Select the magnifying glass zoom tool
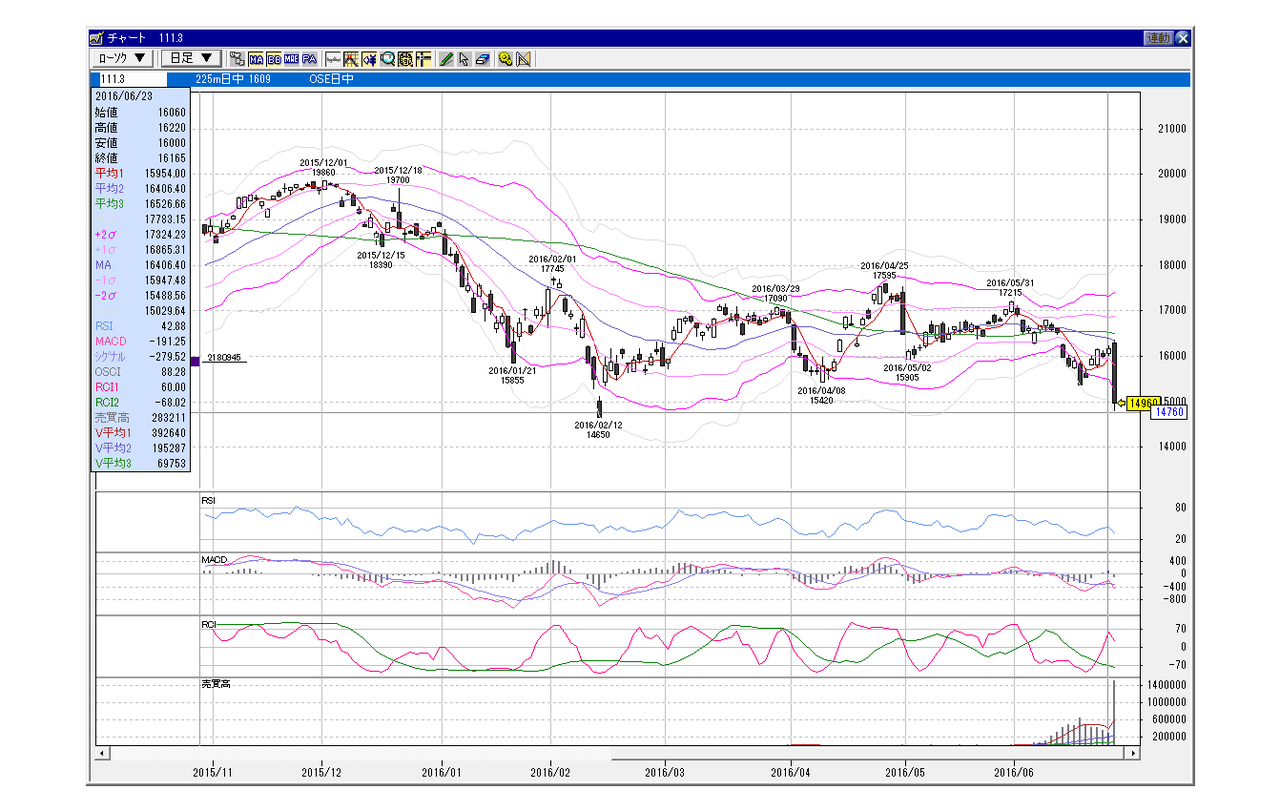Screen dimensions: 1280x811 (x=387, y=58)
